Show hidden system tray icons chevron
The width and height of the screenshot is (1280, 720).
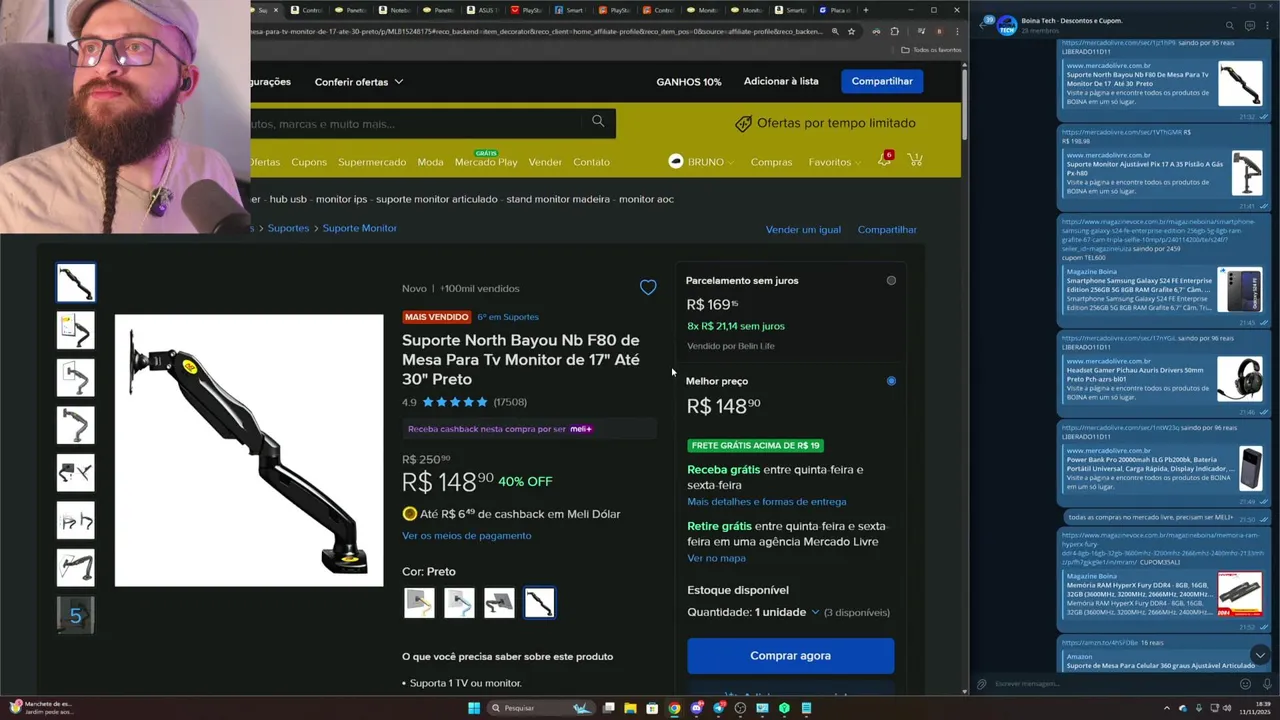[x=1166, y=708]
